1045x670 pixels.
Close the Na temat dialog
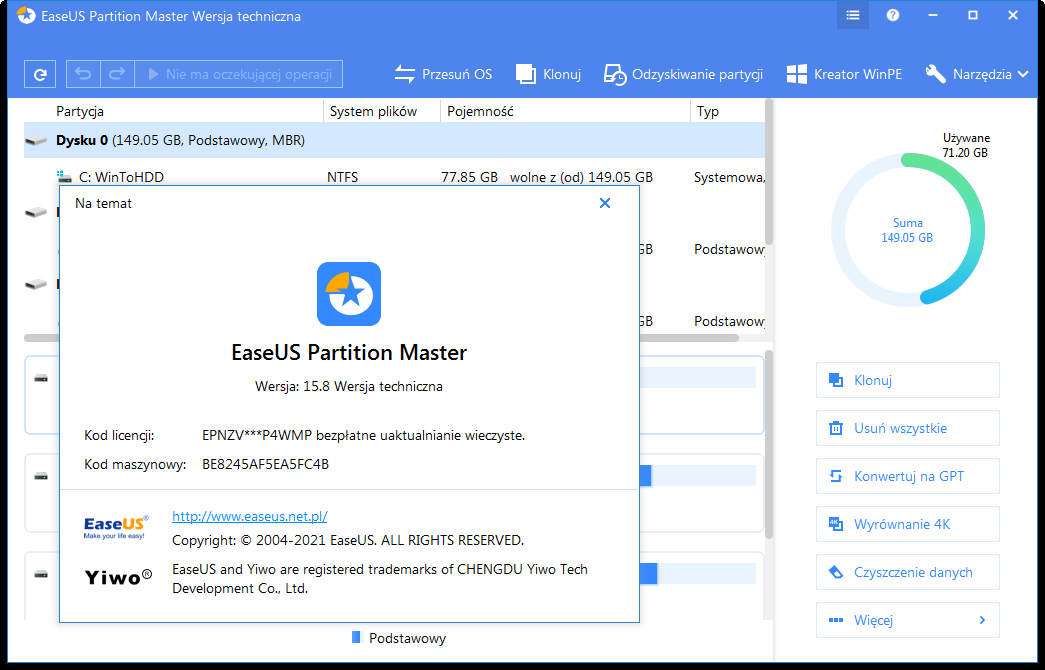(x=604, y=203)
